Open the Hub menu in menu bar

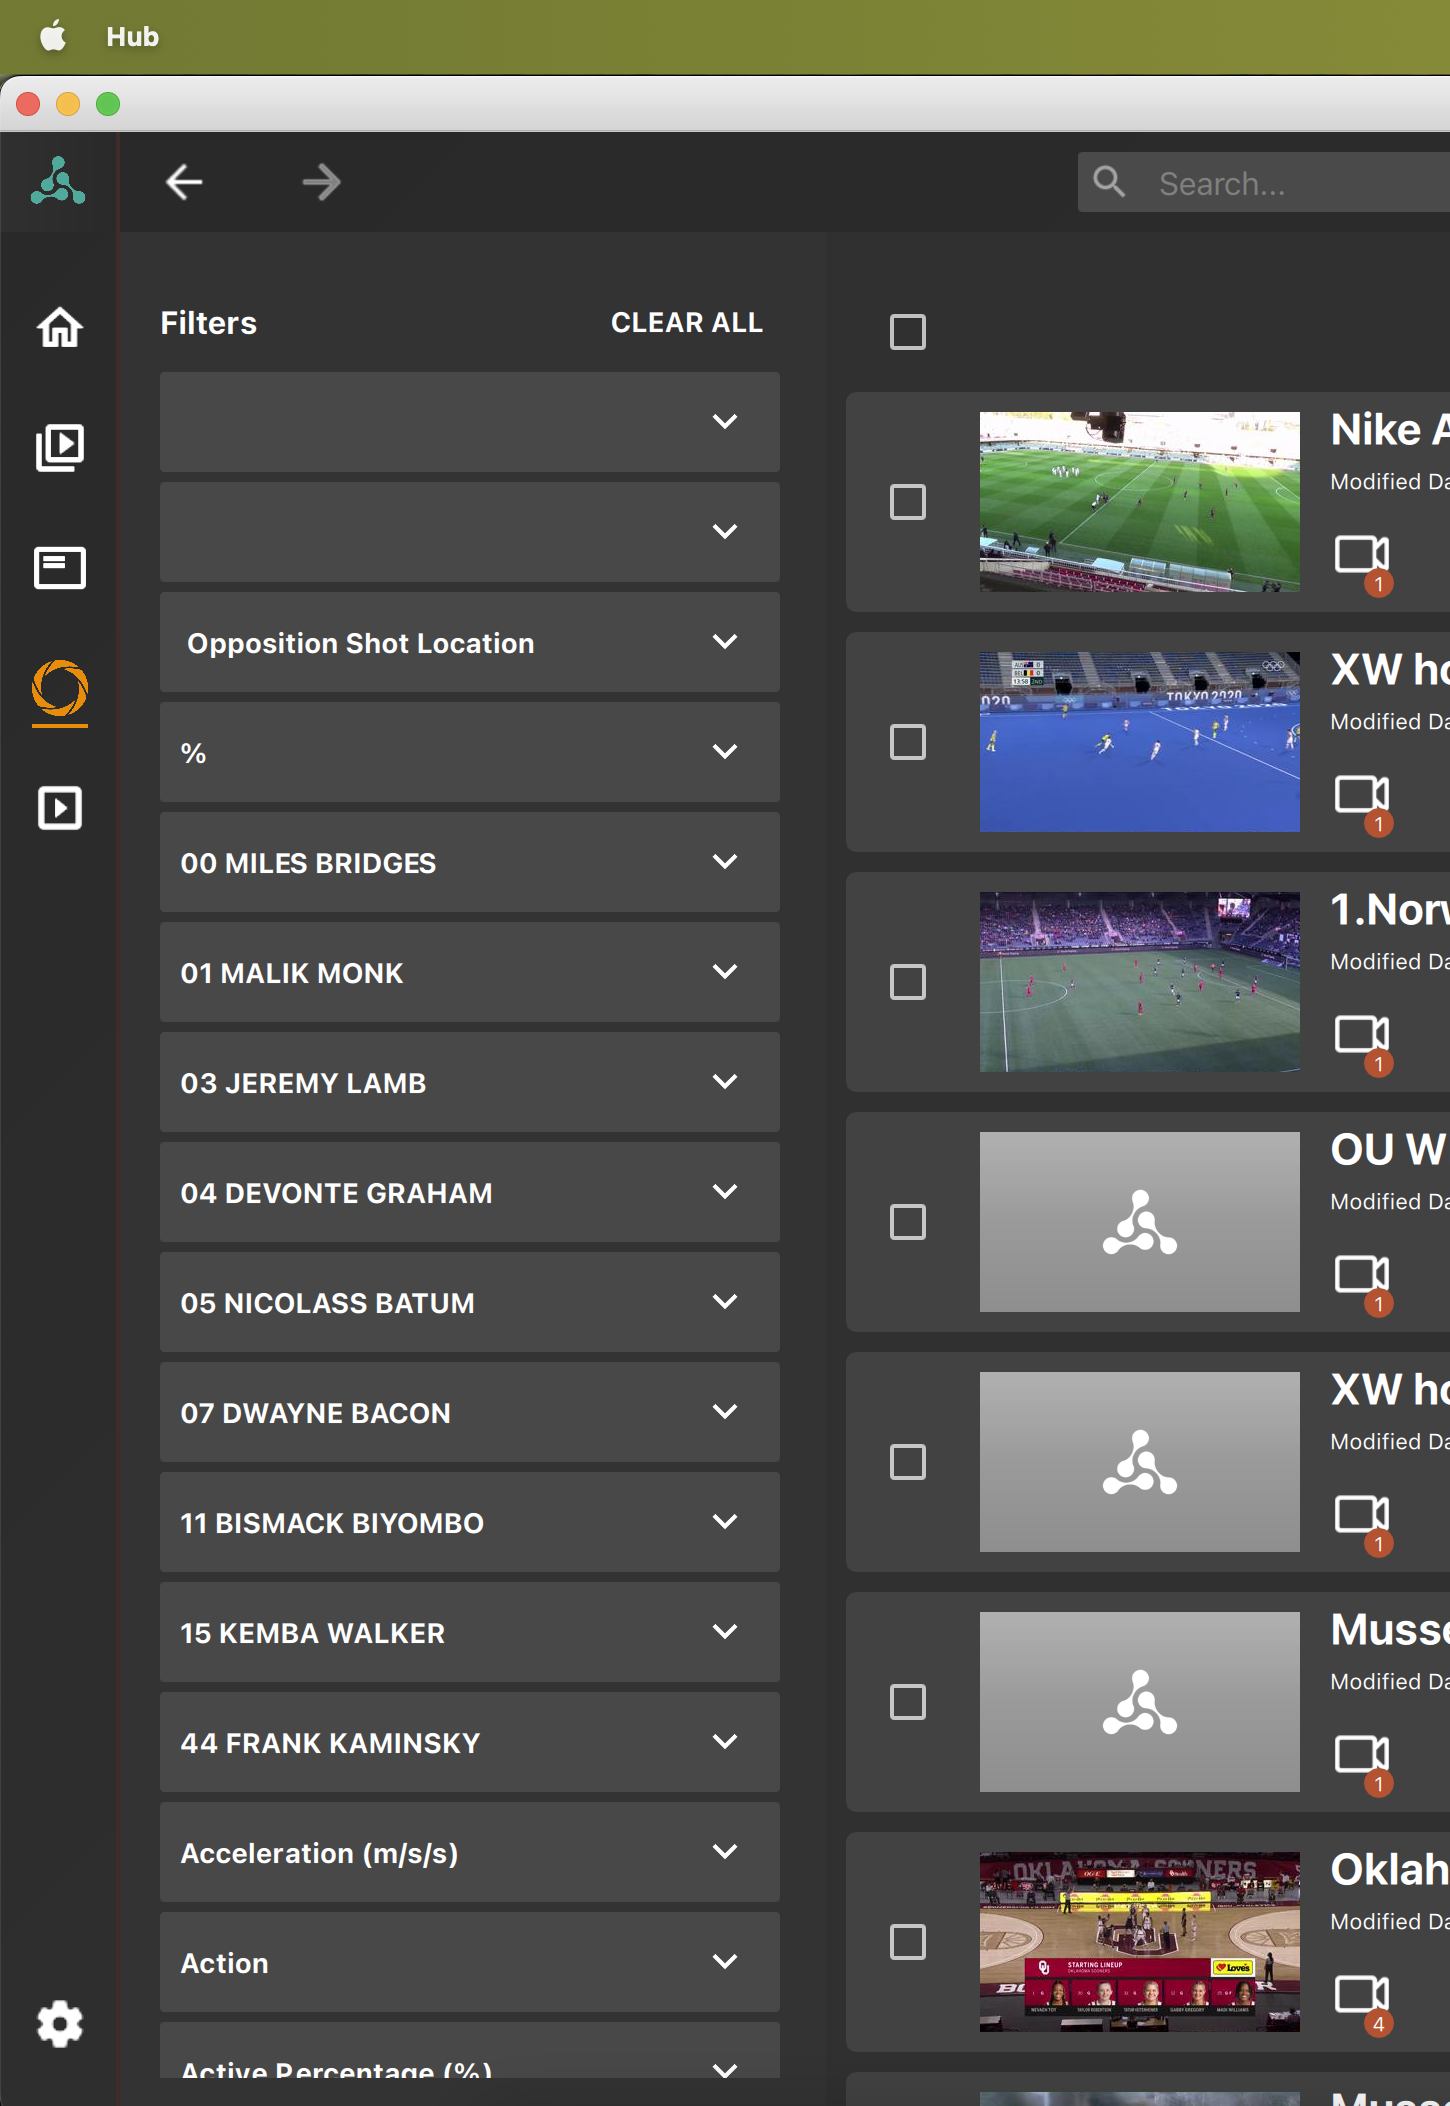[x=133, y=36]
